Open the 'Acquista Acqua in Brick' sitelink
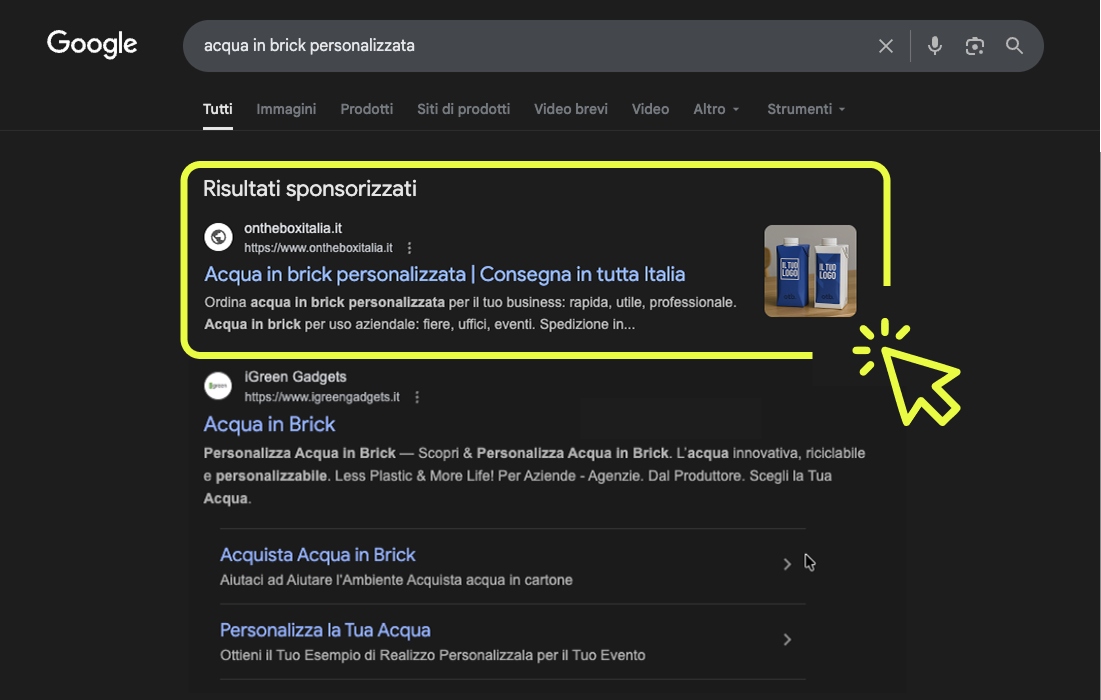This screenshot has height=700, width=1101. pyautogui.click(x=317, y=555)
